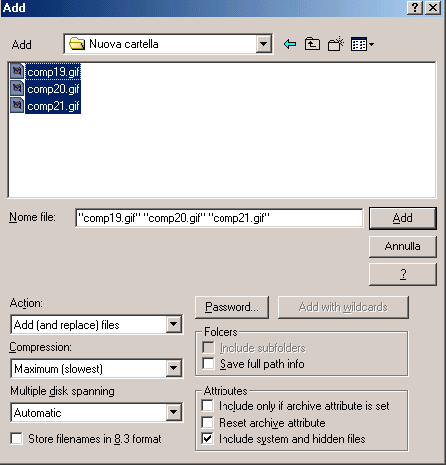Go up one folder level icon
This screenshot has width=446, height=465.
312,44
